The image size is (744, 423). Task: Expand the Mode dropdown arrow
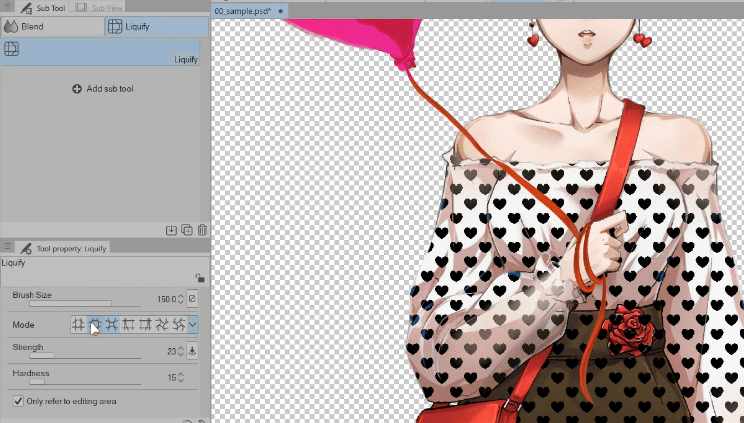pyautogui.click(x=193, y=324)
